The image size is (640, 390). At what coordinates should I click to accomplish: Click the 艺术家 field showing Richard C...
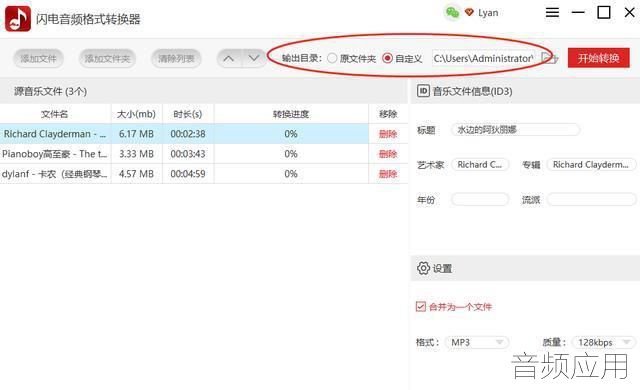point(480,164)
